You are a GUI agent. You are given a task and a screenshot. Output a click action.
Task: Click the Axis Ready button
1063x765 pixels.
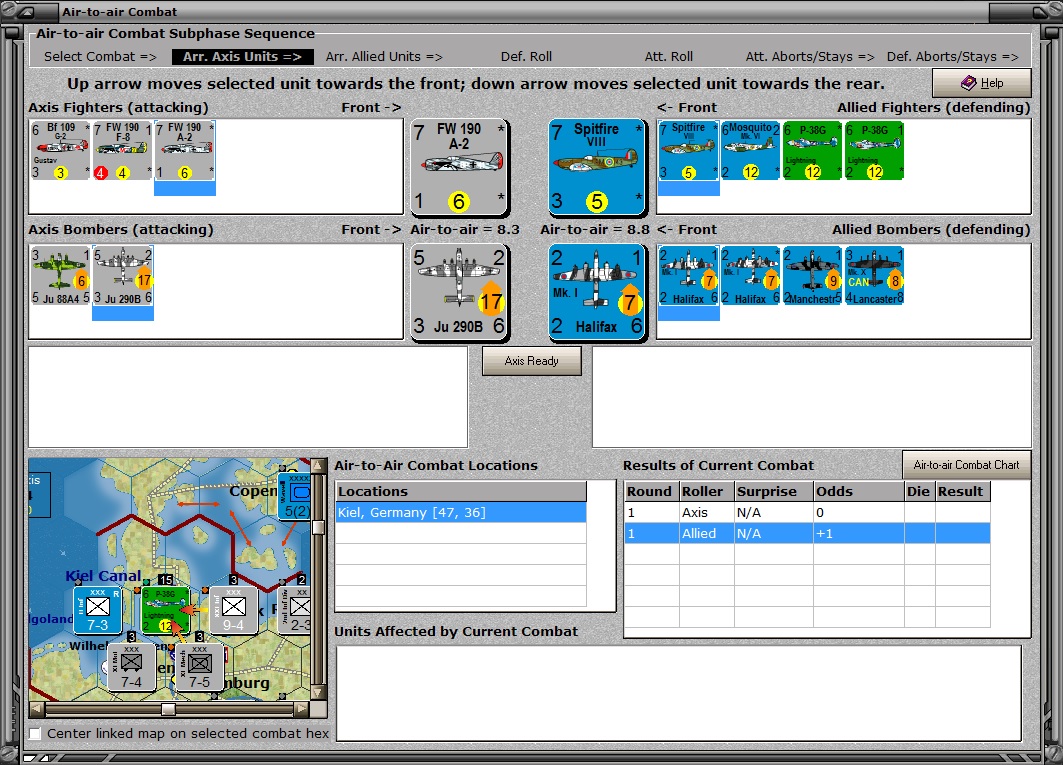click(532, 361)
